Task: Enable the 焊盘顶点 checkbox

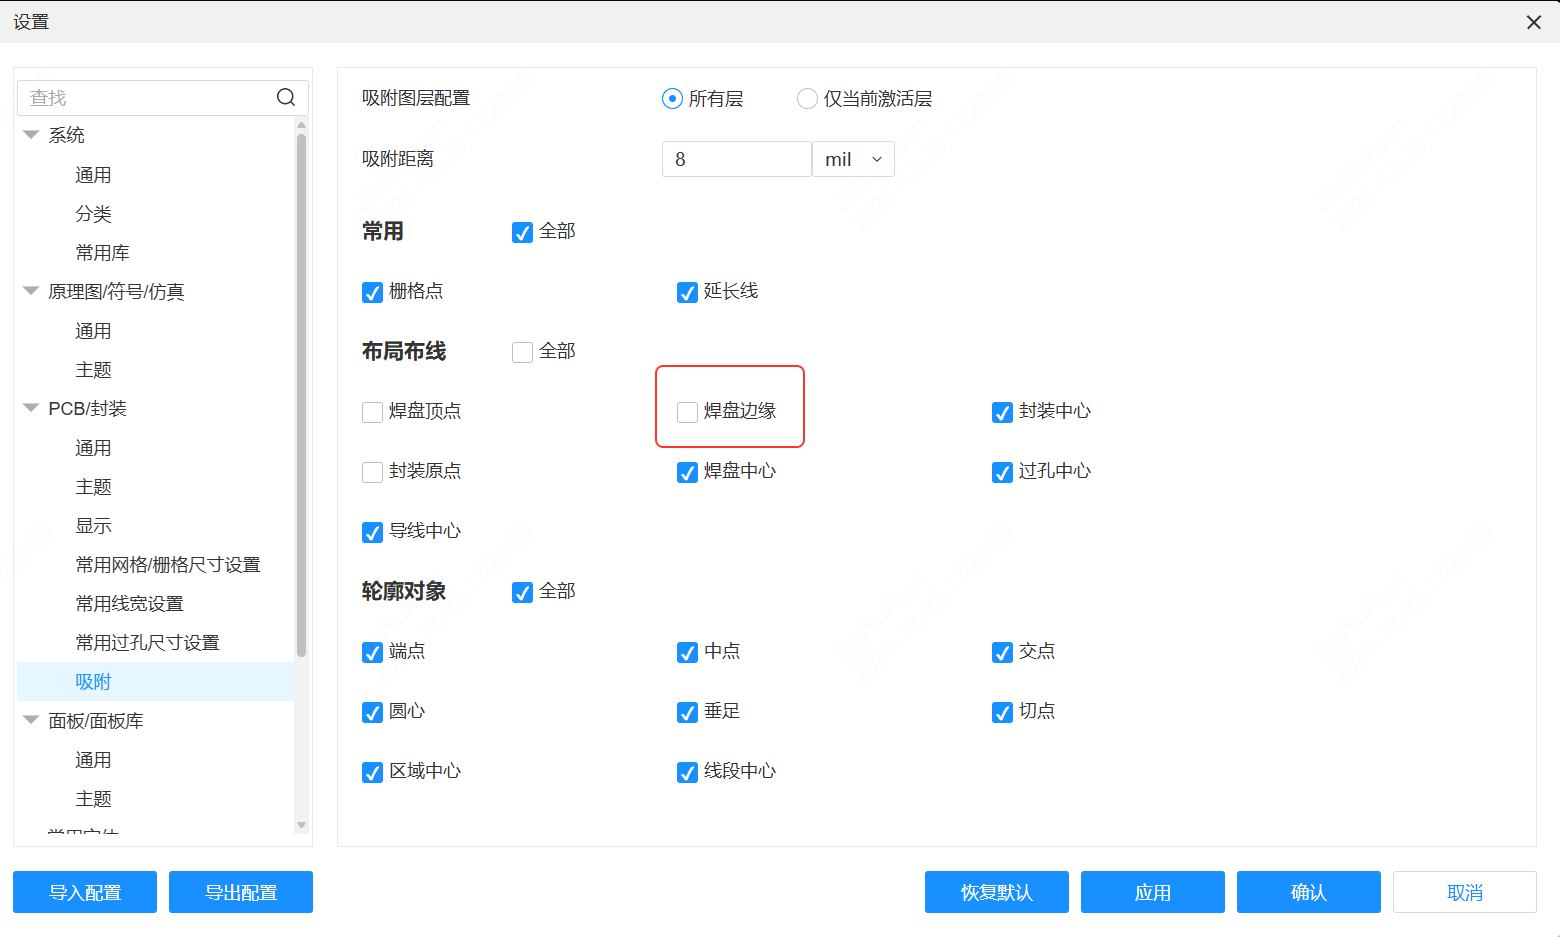Action: (x=372, y=411)
